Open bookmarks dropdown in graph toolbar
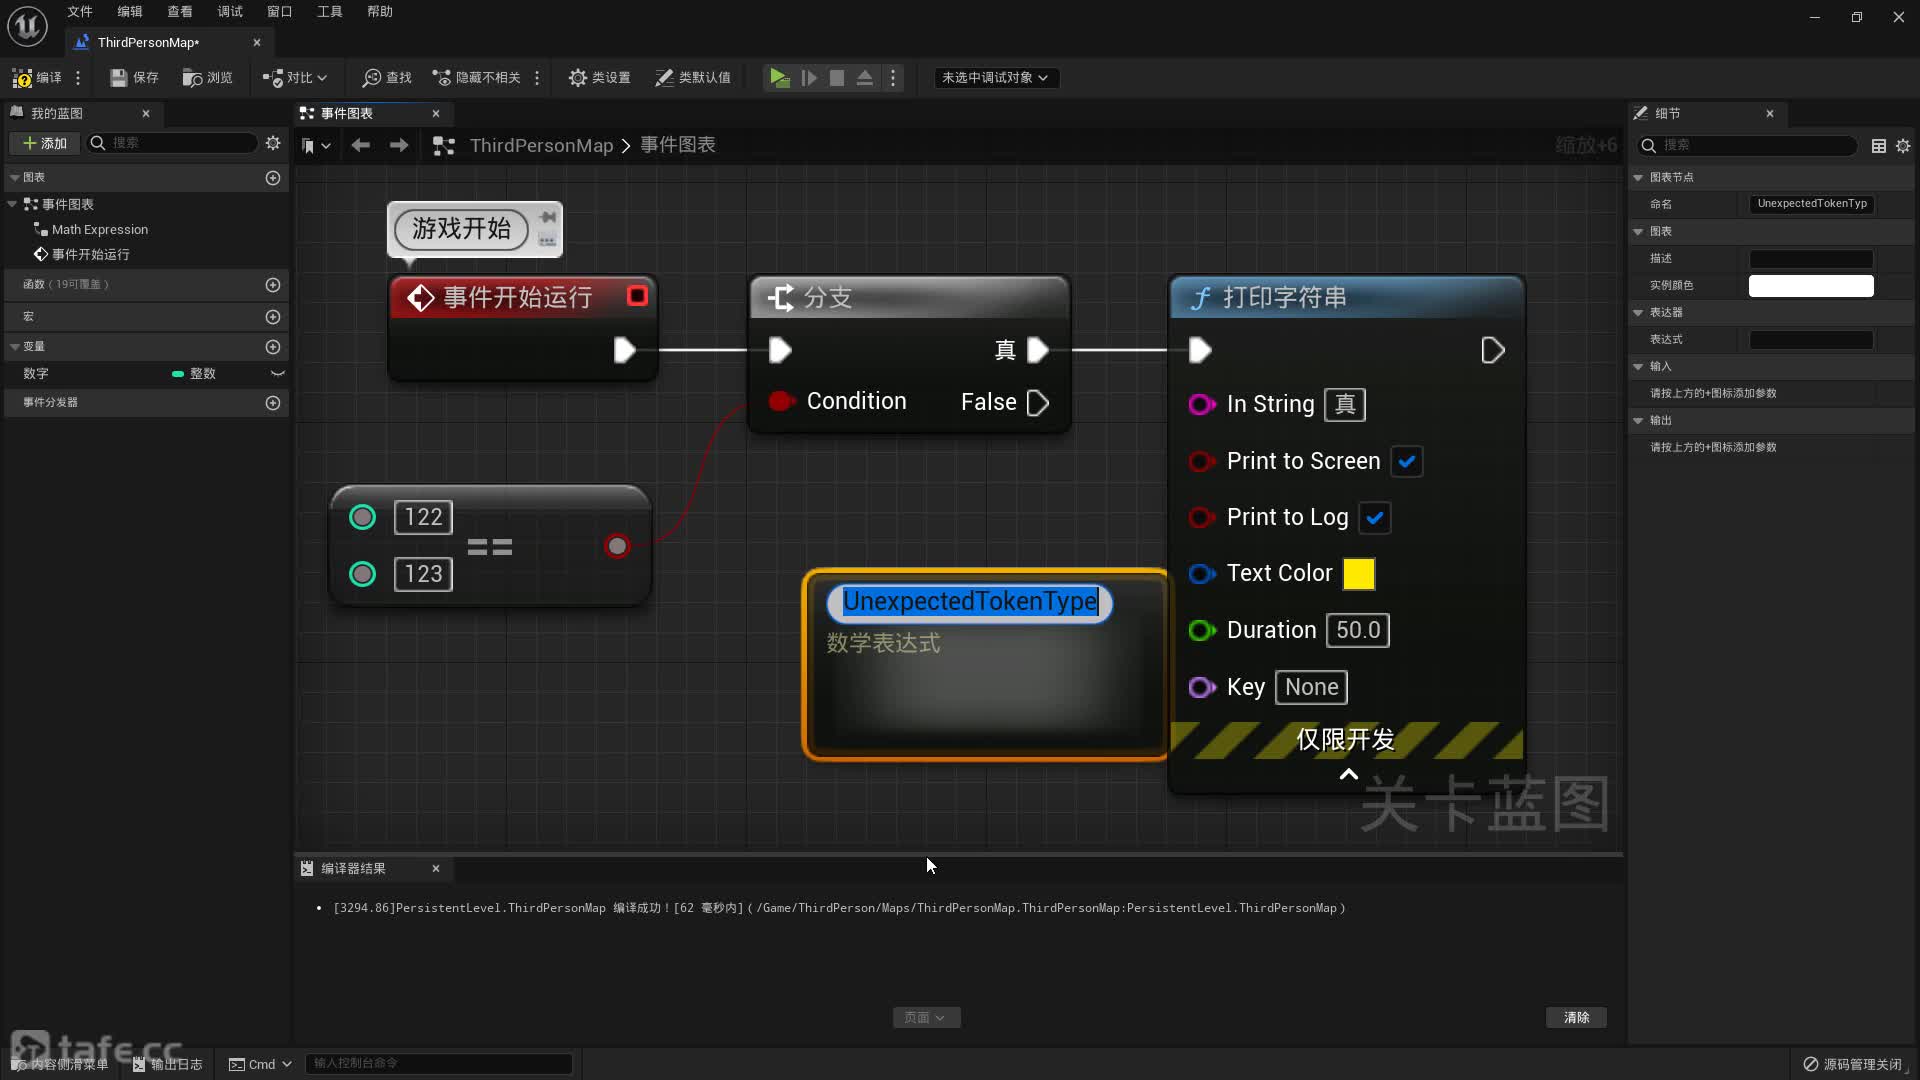Image resolution: width=1920 pixels, height=1080 pixels. (316, 146)
